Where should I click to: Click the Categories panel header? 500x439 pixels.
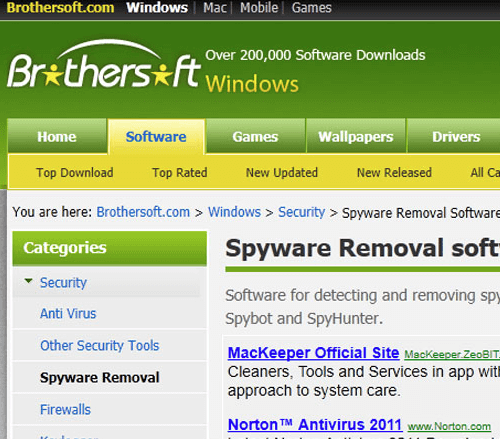pyautogui.click(x=110, y=248)
